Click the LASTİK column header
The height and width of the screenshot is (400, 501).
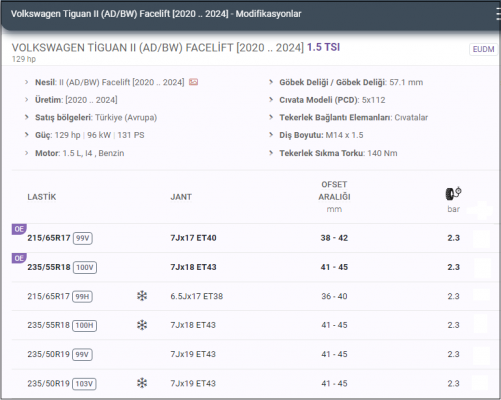click(42, 197)
